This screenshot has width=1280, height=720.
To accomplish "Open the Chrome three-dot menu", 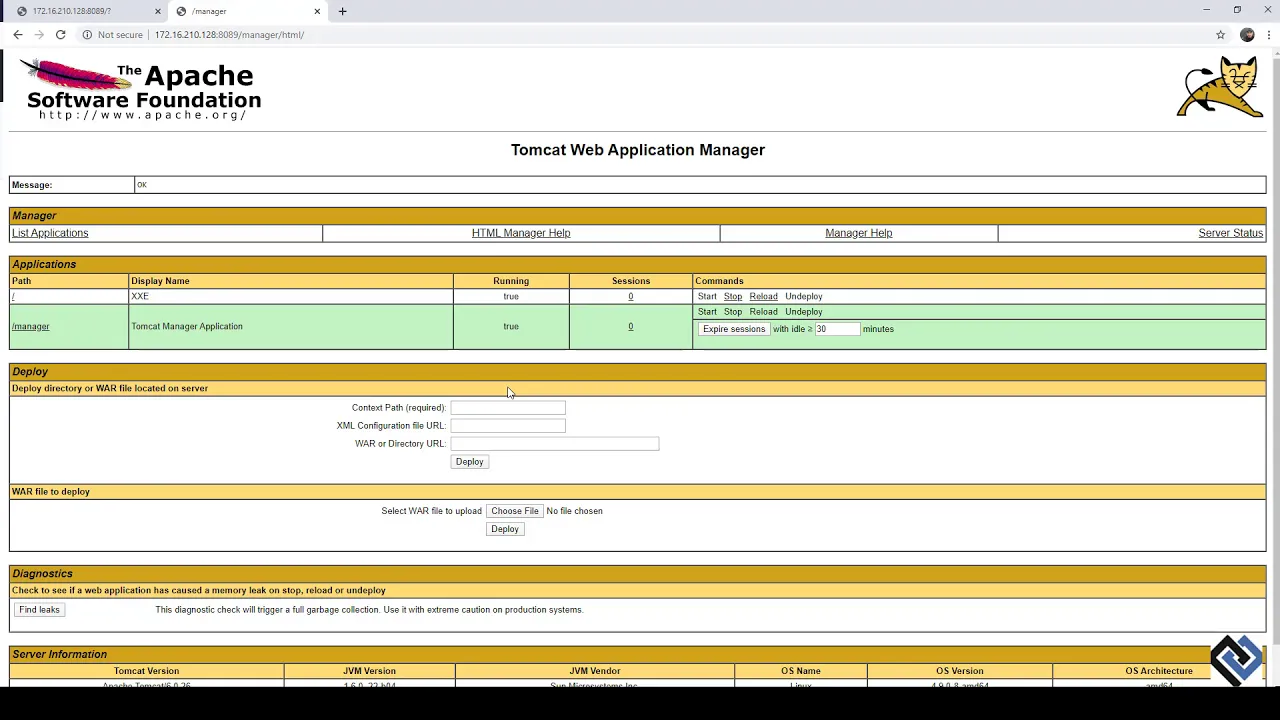I will (1268, 35).
